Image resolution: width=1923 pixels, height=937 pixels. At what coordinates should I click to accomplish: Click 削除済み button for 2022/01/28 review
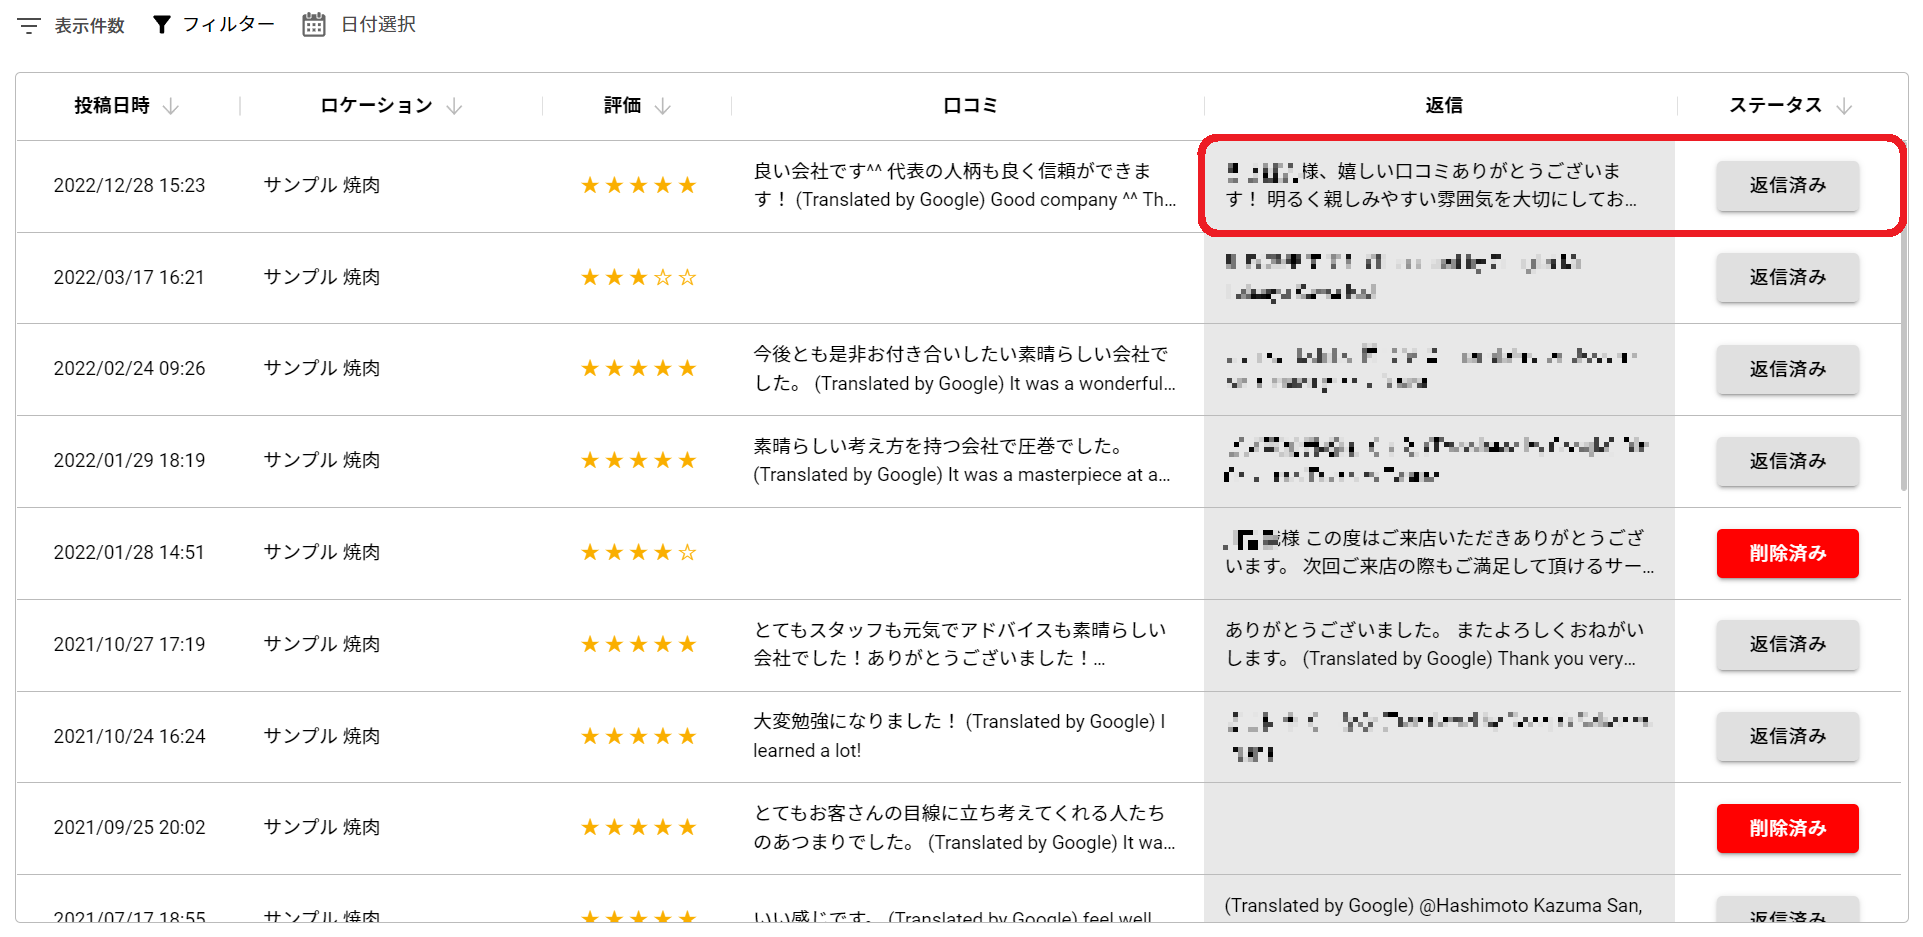1787,554
